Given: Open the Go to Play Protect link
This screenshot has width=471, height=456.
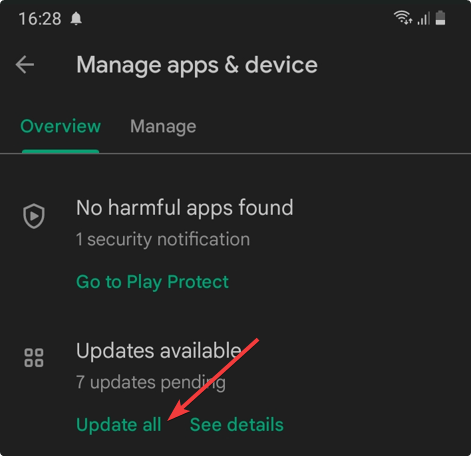Looking at the screenshot, I should click(152, 282).
